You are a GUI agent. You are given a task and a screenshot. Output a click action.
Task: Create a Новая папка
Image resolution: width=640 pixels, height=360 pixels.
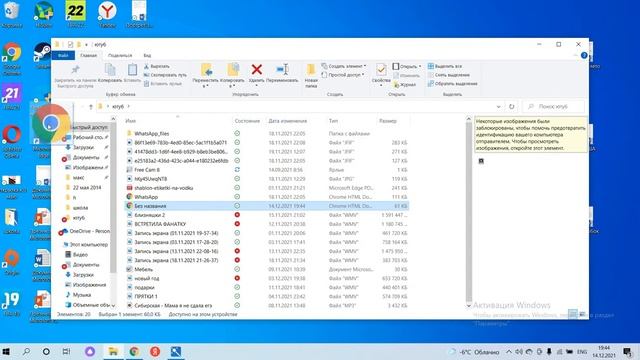[311, 76]
